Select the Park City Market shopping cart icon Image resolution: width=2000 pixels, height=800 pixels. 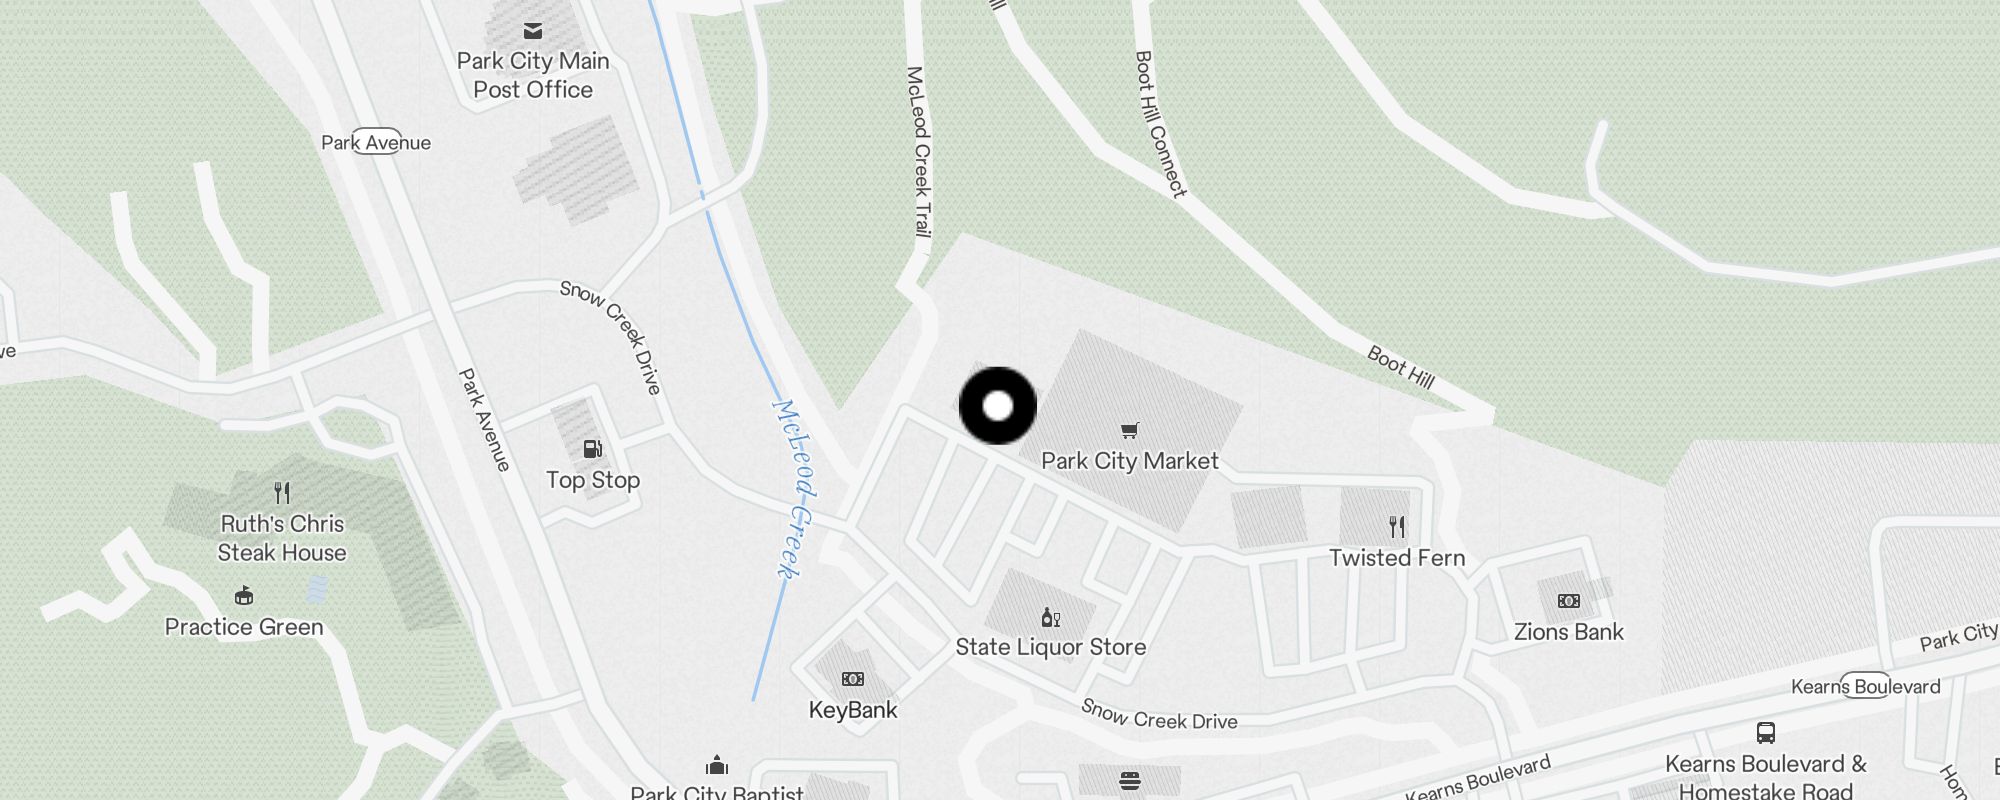click(1129, 431)
